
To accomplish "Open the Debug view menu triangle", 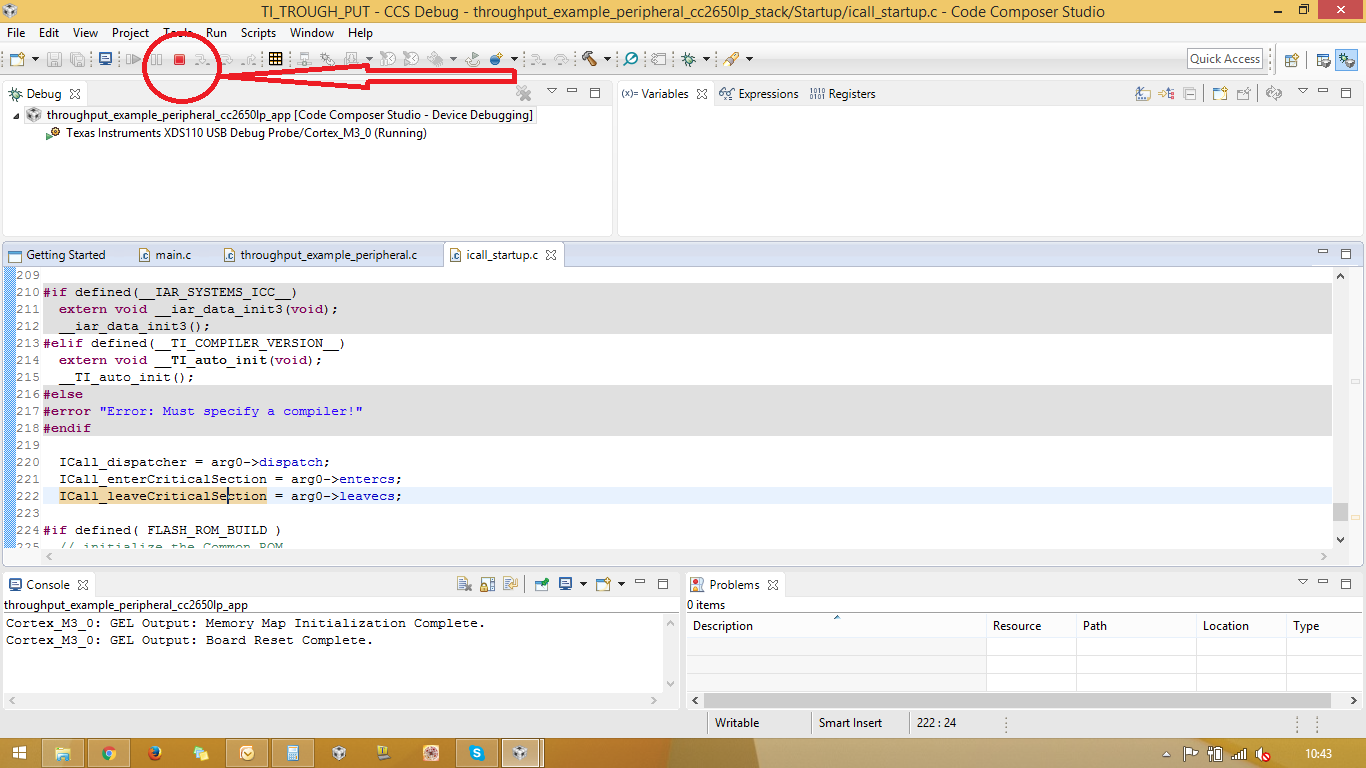I will (551, 92).
